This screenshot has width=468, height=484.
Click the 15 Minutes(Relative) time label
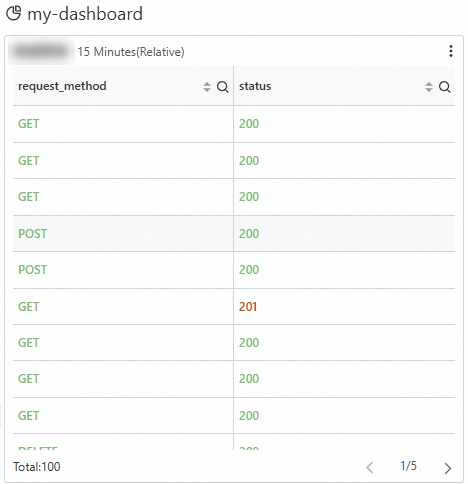[131, 52]
